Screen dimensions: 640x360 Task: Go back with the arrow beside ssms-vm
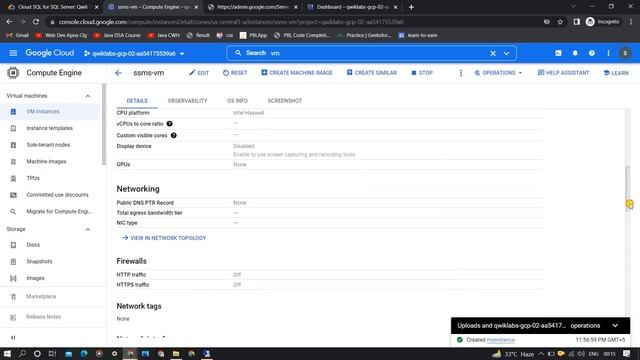[118, 73]
